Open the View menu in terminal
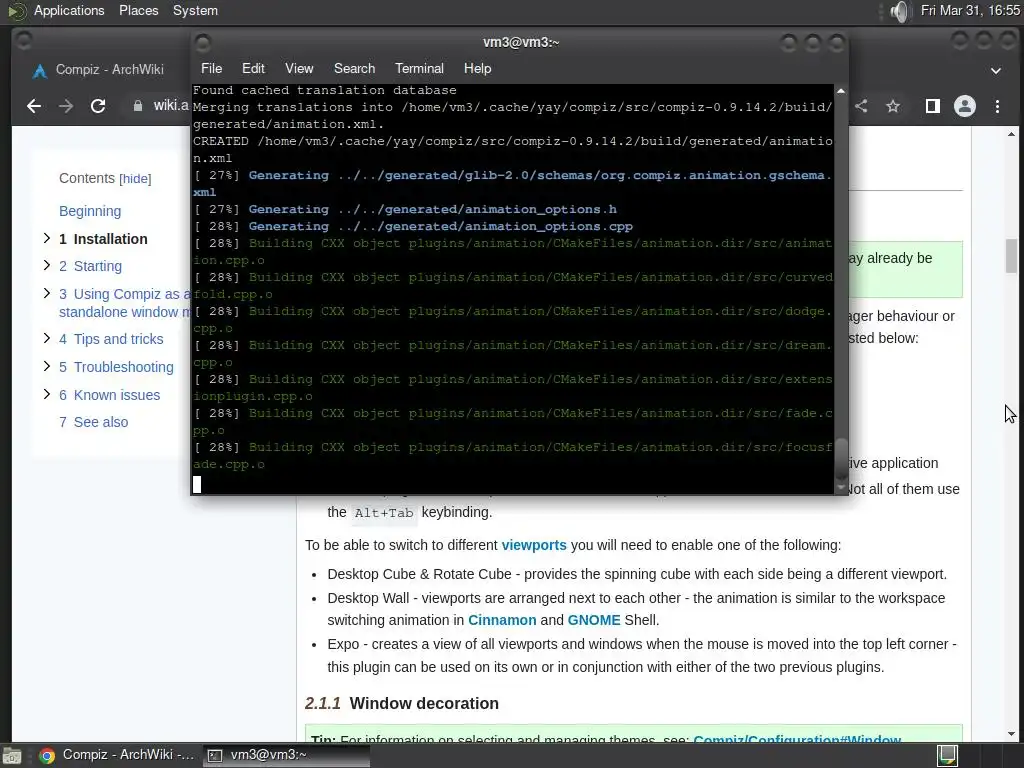The height and width of the screenshot is (768, 1024). point(299,69)
